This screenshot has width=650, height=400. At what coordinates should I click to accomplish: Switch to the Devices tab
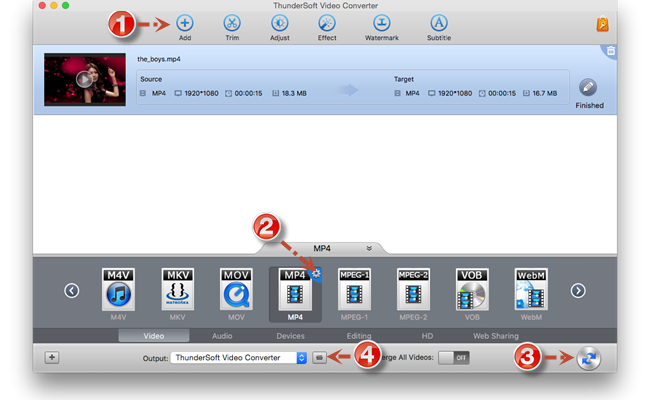pos(291,336)
